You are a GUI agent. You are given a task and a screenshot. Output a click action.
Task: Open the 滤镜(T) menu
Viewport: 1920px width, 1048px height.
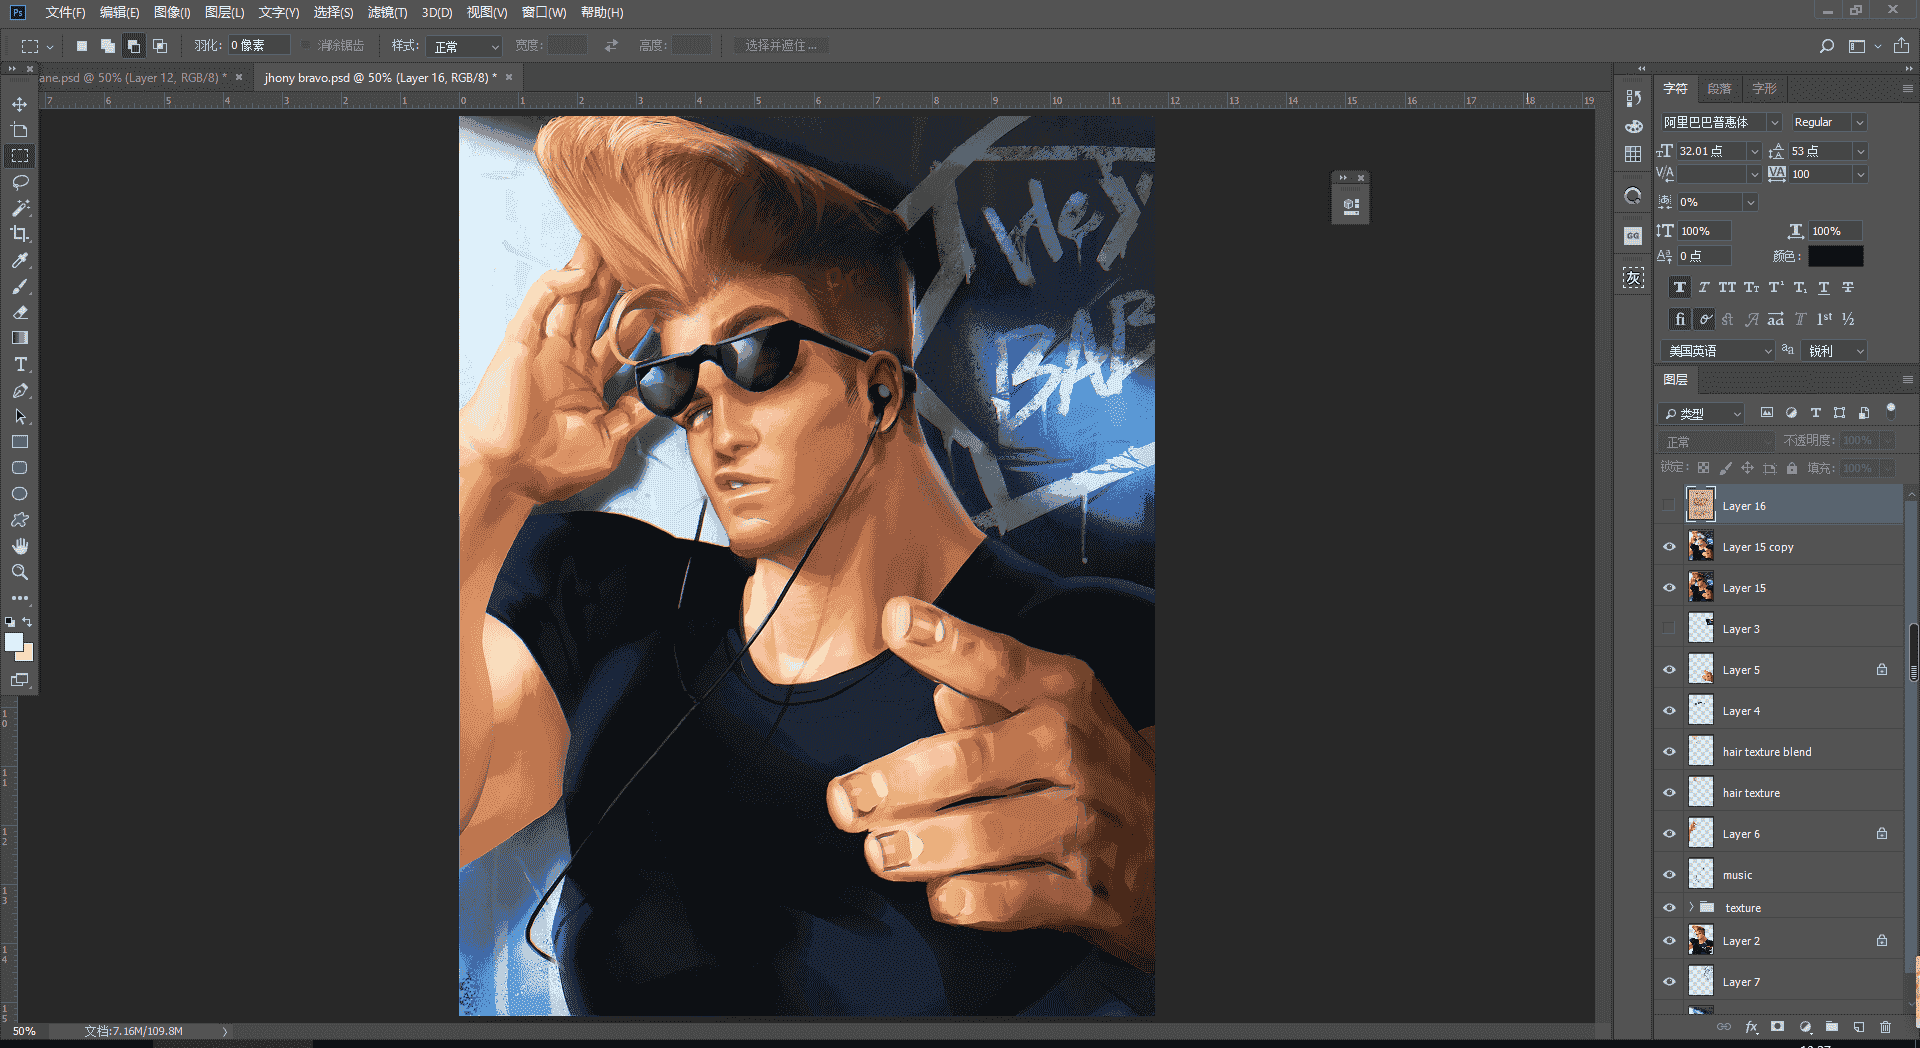tap(387, 12)
